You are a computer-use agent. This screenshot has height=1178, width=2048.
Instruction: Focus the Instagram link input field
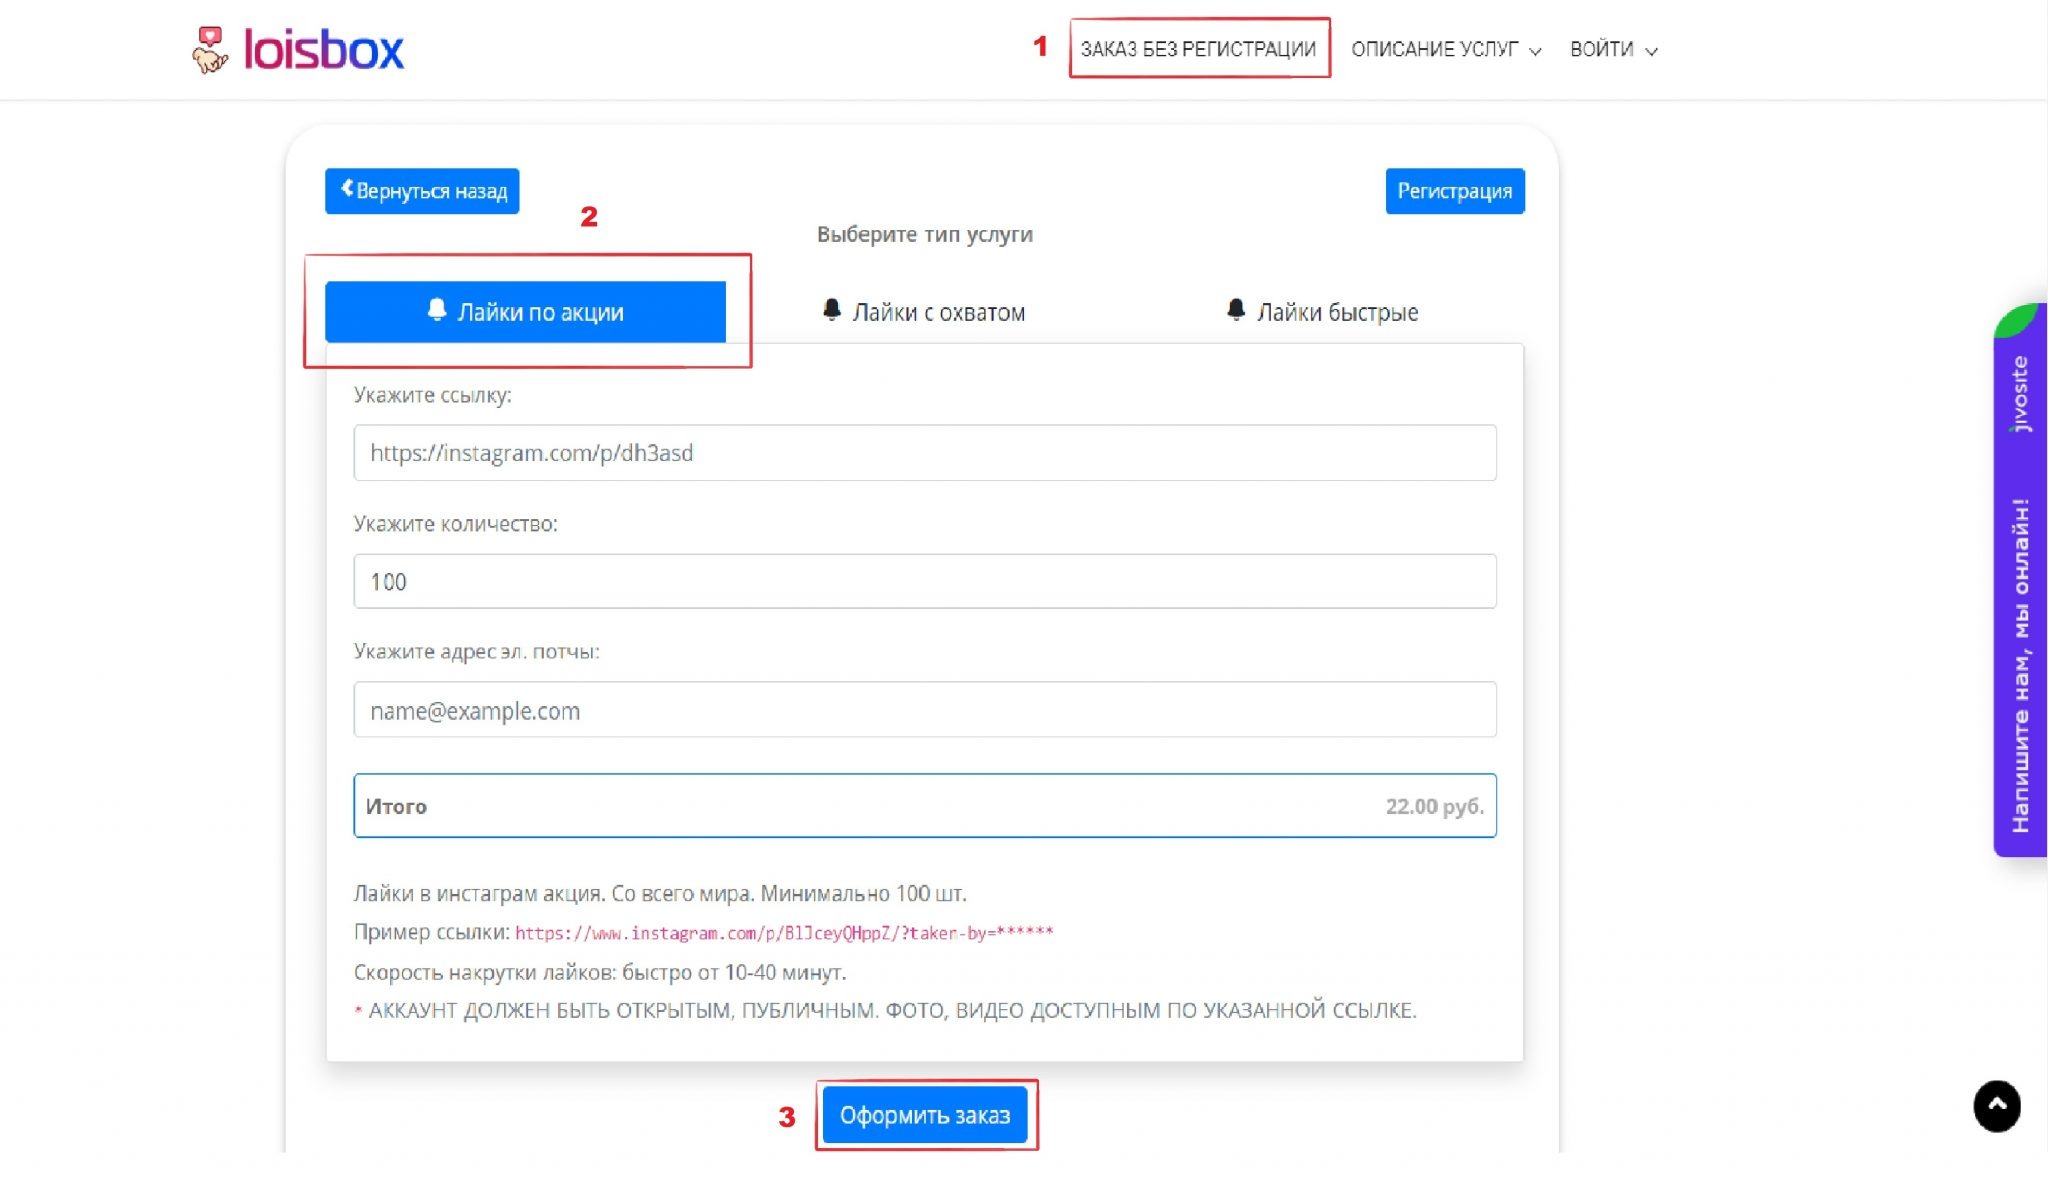[x=925, y=453]
